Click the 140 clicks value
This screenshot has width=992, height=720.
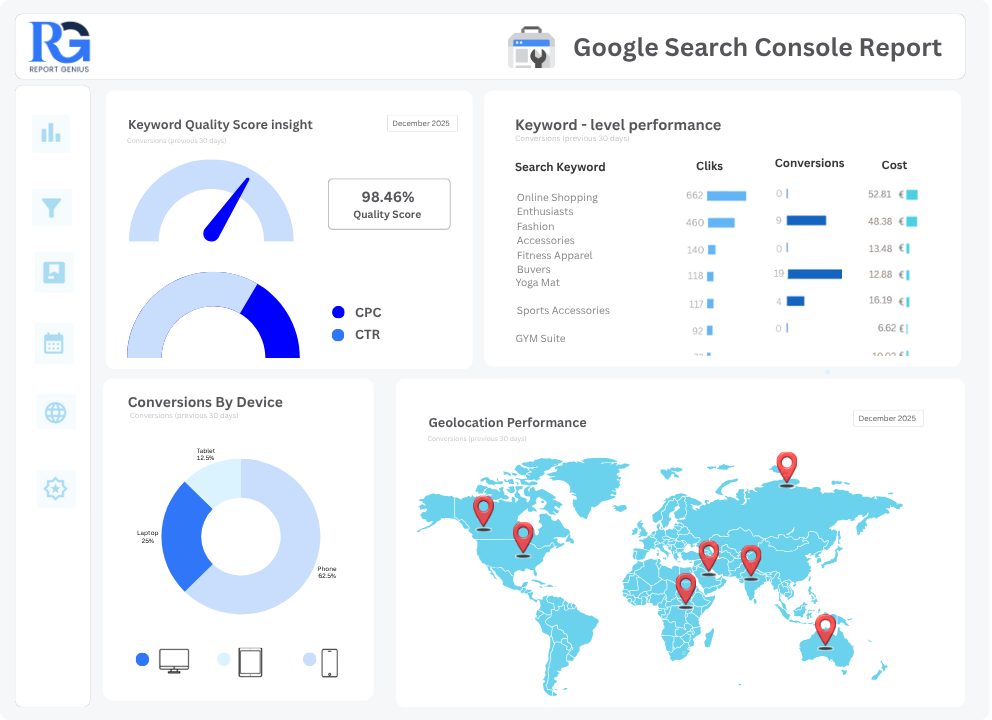[x=695, y=250]
